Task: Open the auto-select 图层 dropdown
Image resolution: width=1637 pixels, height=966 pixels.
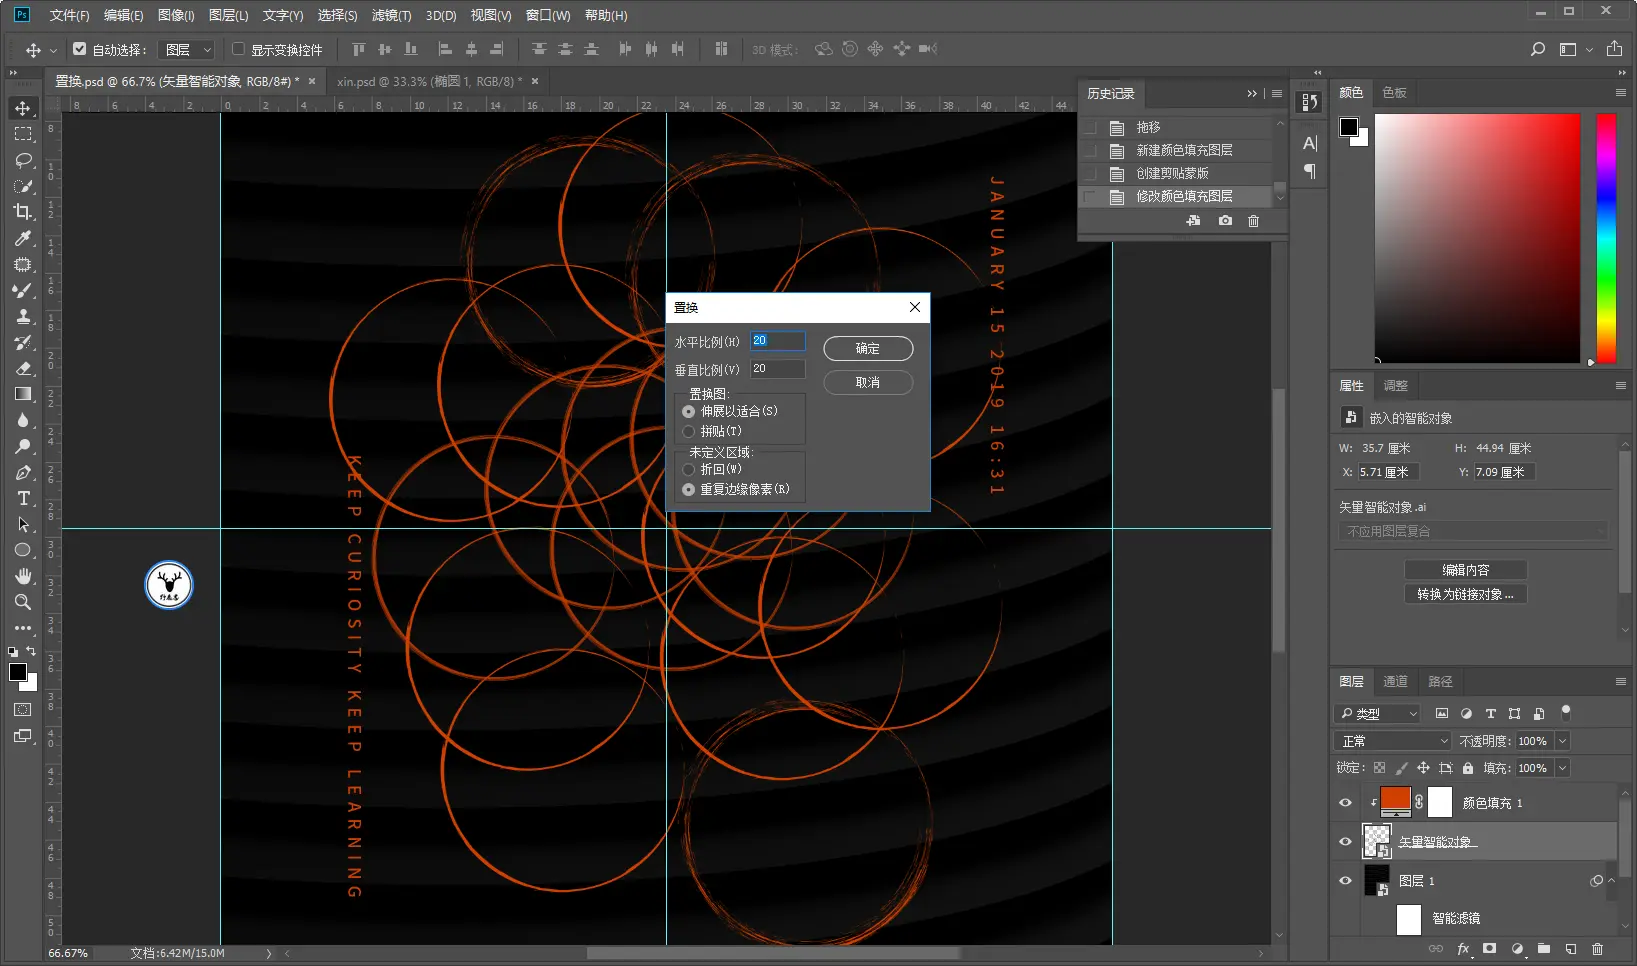Action: 188,49
